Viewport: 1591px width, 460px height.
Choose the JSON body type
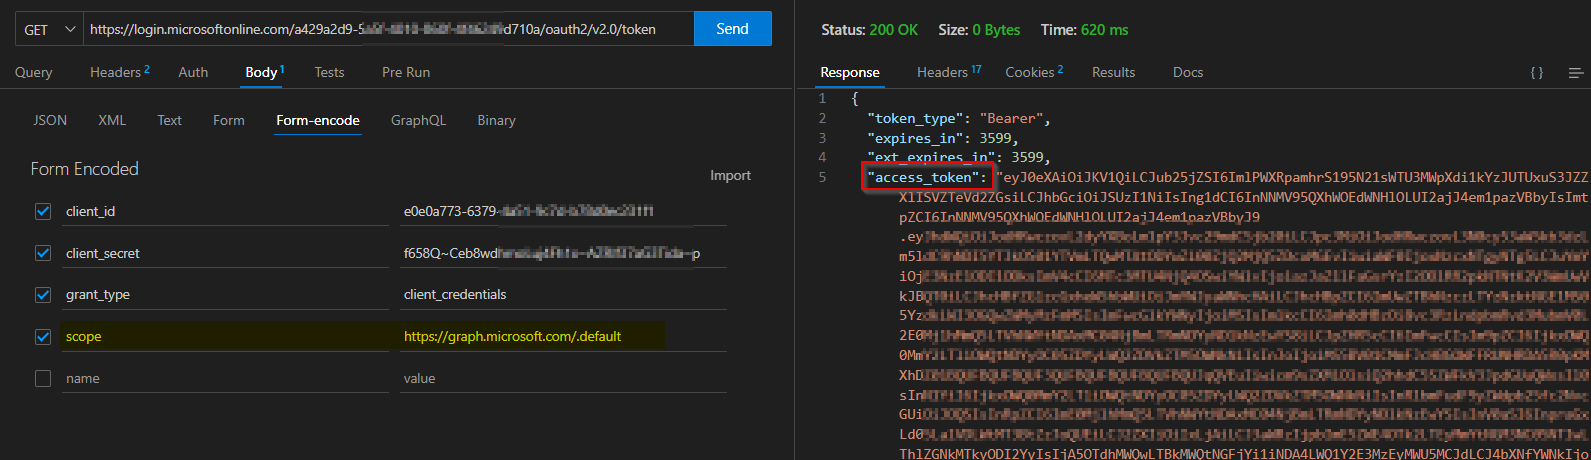[50, 120]
